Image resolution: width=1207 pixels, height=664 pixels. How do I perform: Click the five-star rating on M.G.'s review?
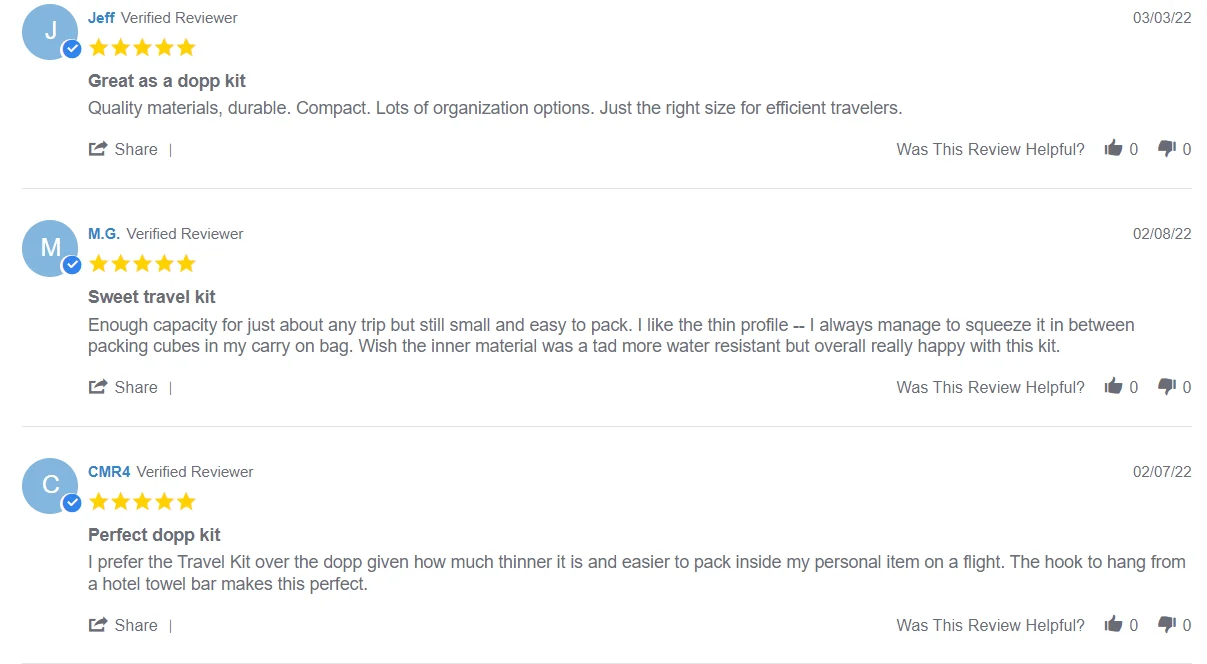point(142,264)
